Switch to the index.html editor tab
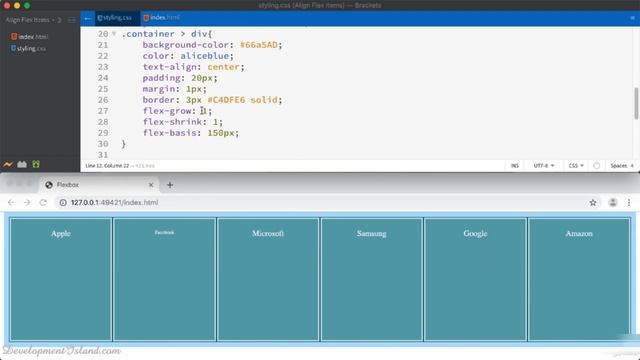Viewport: 640px width, 360px height. [161, 18]
